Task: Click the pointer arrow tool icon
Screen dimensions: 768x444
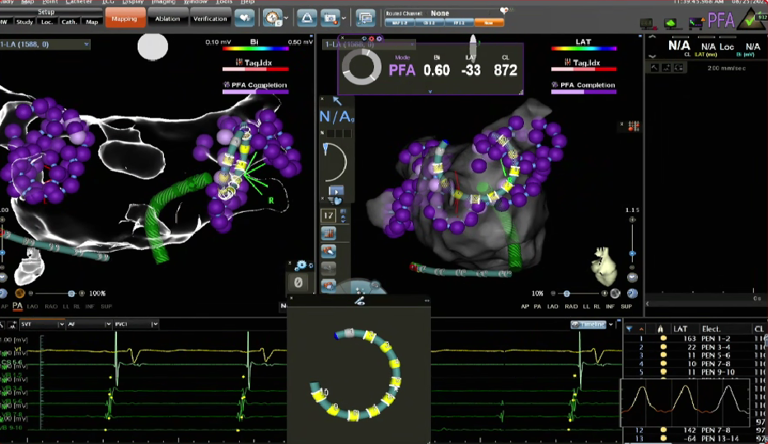Action: click(x=336, y=100)
